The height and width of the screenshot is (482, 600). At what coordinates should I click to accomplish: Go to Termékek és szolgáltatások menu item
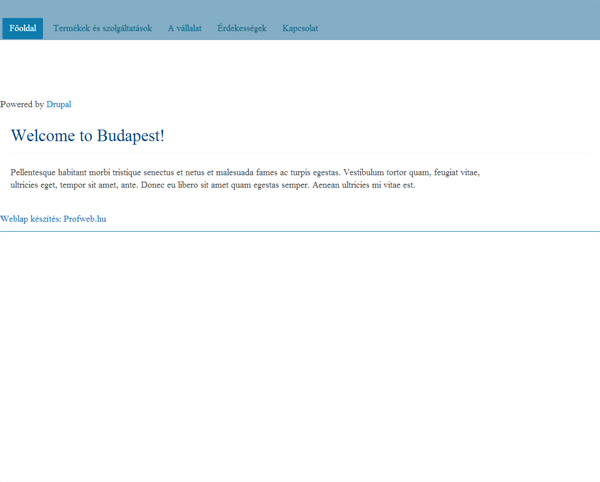[103, 28]
